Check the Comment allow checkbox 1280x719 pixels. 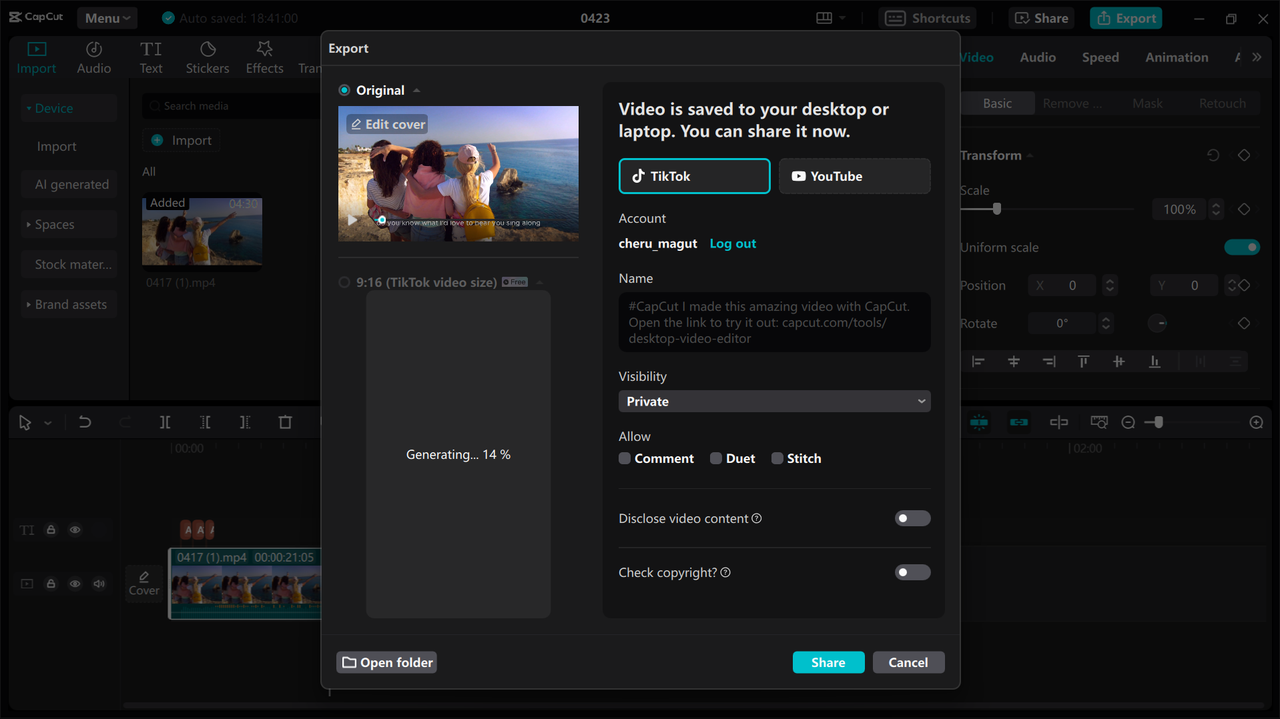[625, 458]
